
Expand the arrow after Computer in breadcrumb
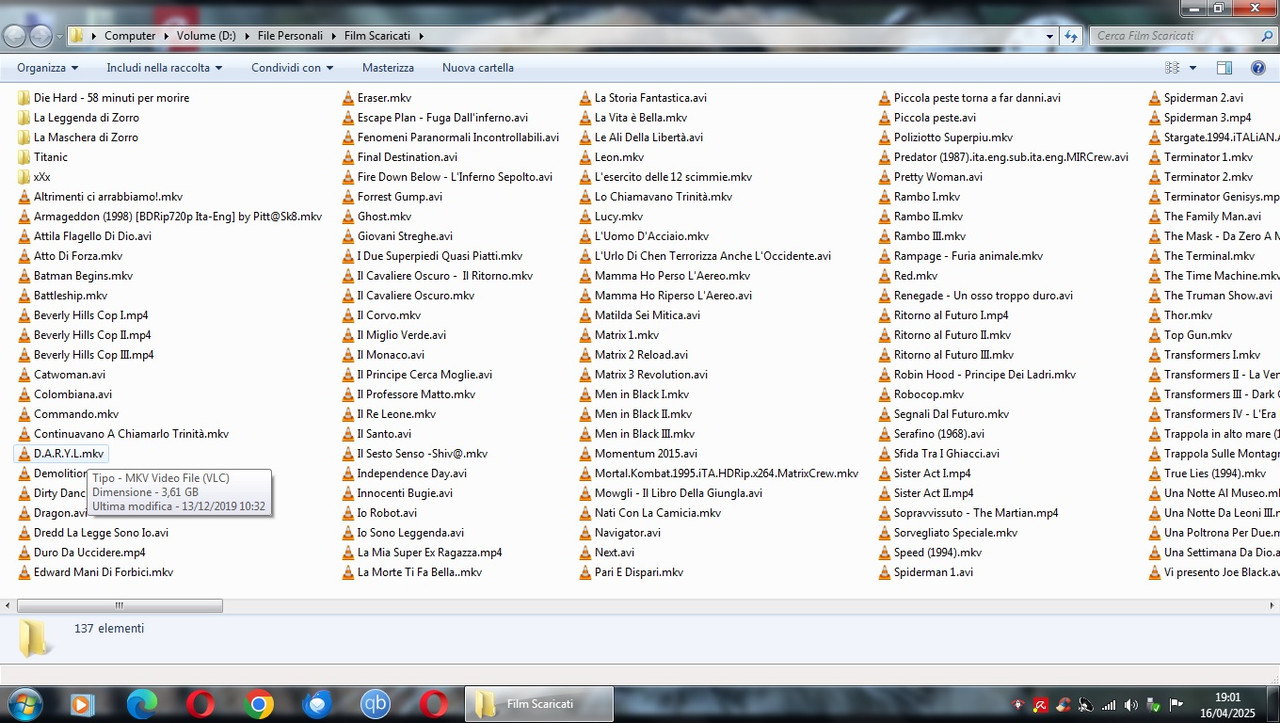(x=166, y=36)
